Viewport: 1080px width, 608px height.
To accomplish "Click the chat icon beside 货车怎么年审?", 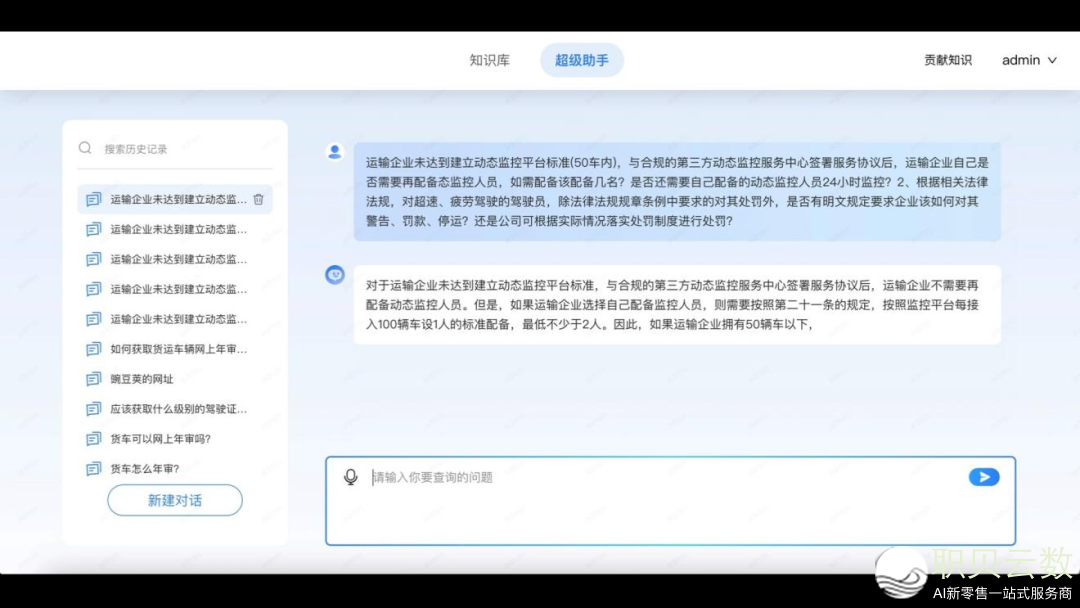I will [94, 469].
